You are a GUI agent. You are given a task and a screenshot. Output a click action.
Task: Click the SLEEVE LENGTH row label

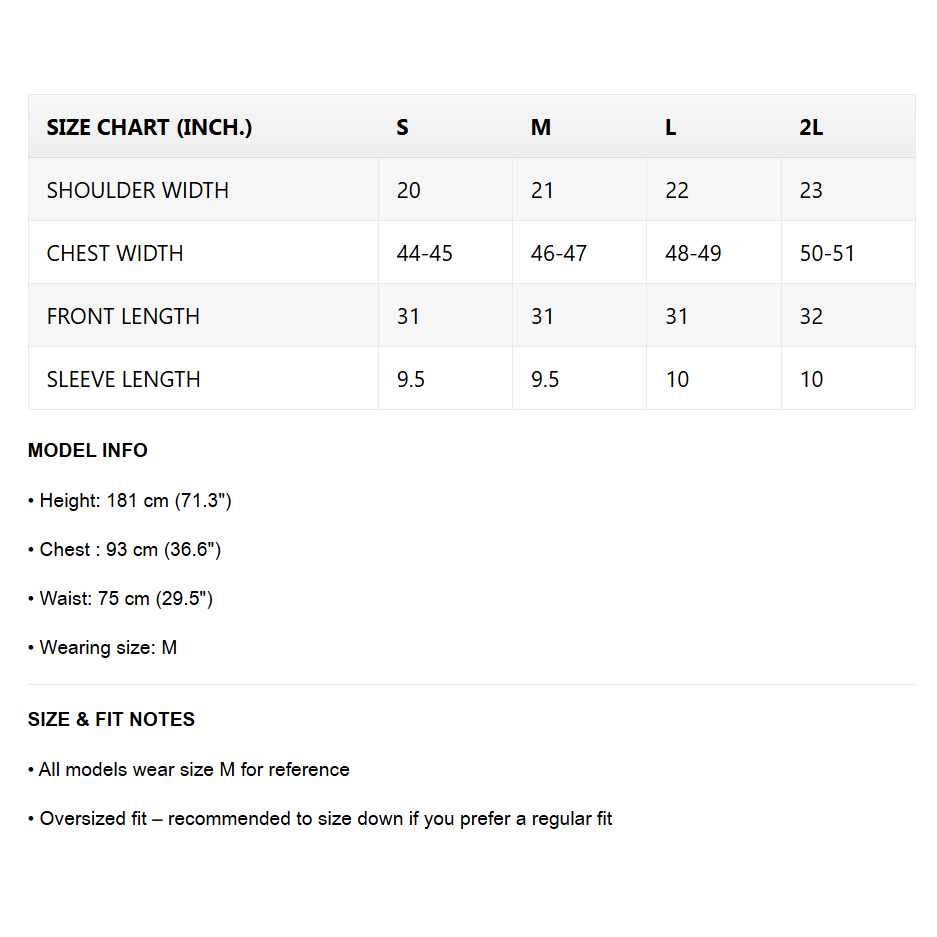click(x=124, y=379)
